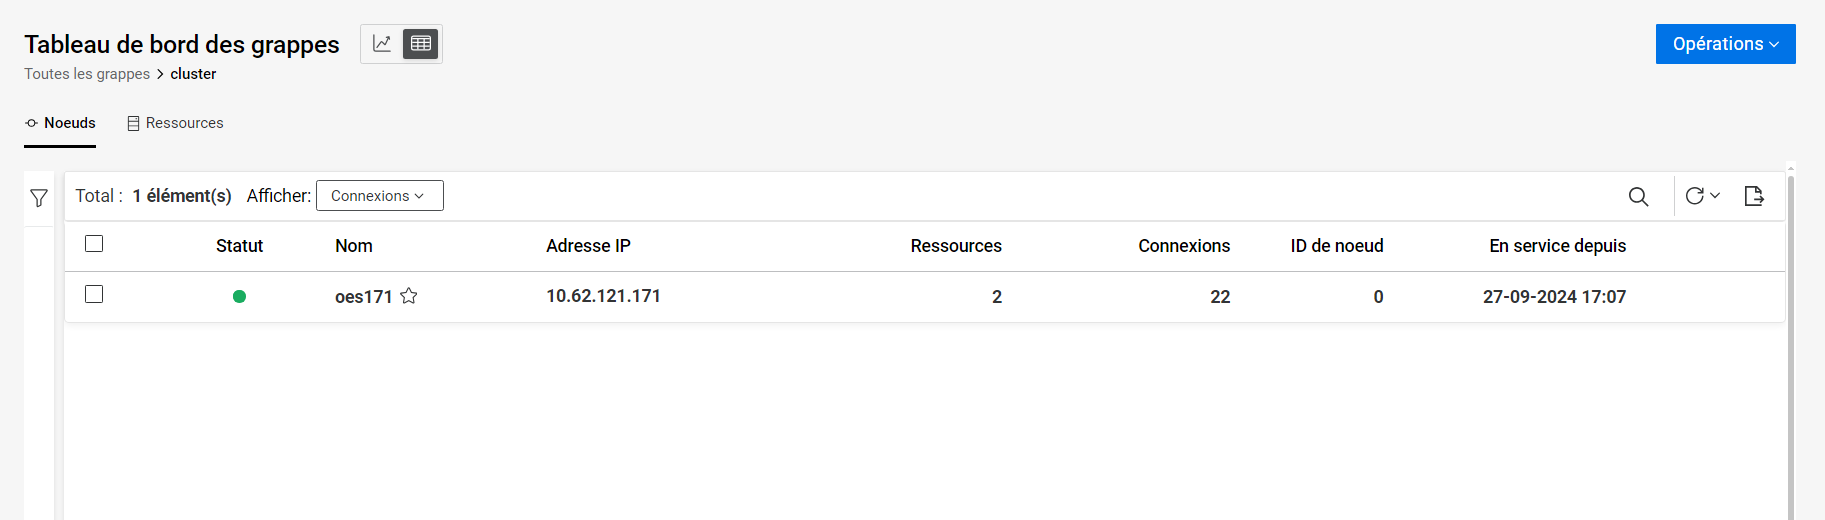This screenshot has width=1825, height=520.
Task: Refresh the node list
Action: coord(1694,196)
